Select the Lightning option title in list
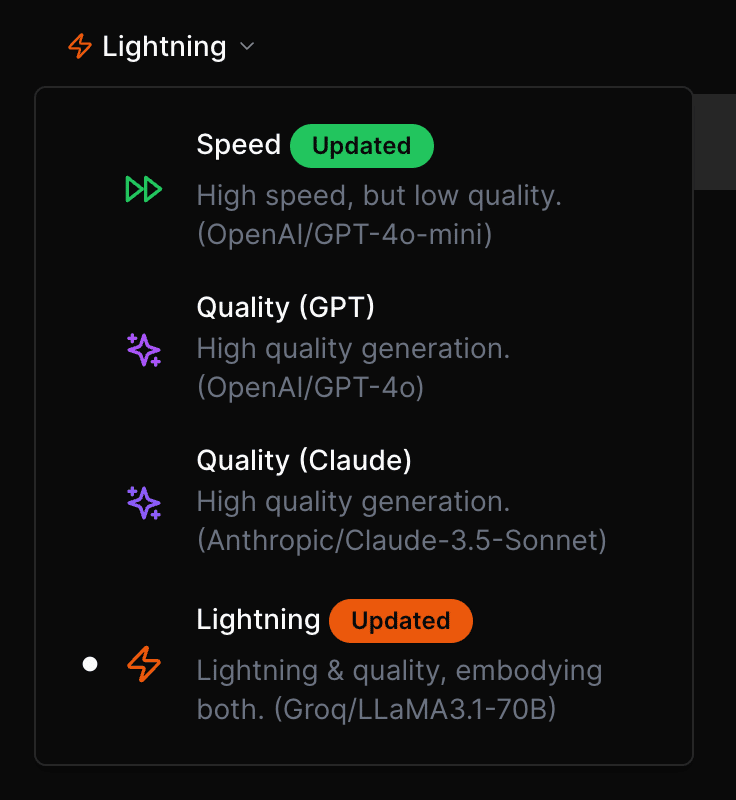The height and width of the screenshot is (800, 736). point(258,620)
